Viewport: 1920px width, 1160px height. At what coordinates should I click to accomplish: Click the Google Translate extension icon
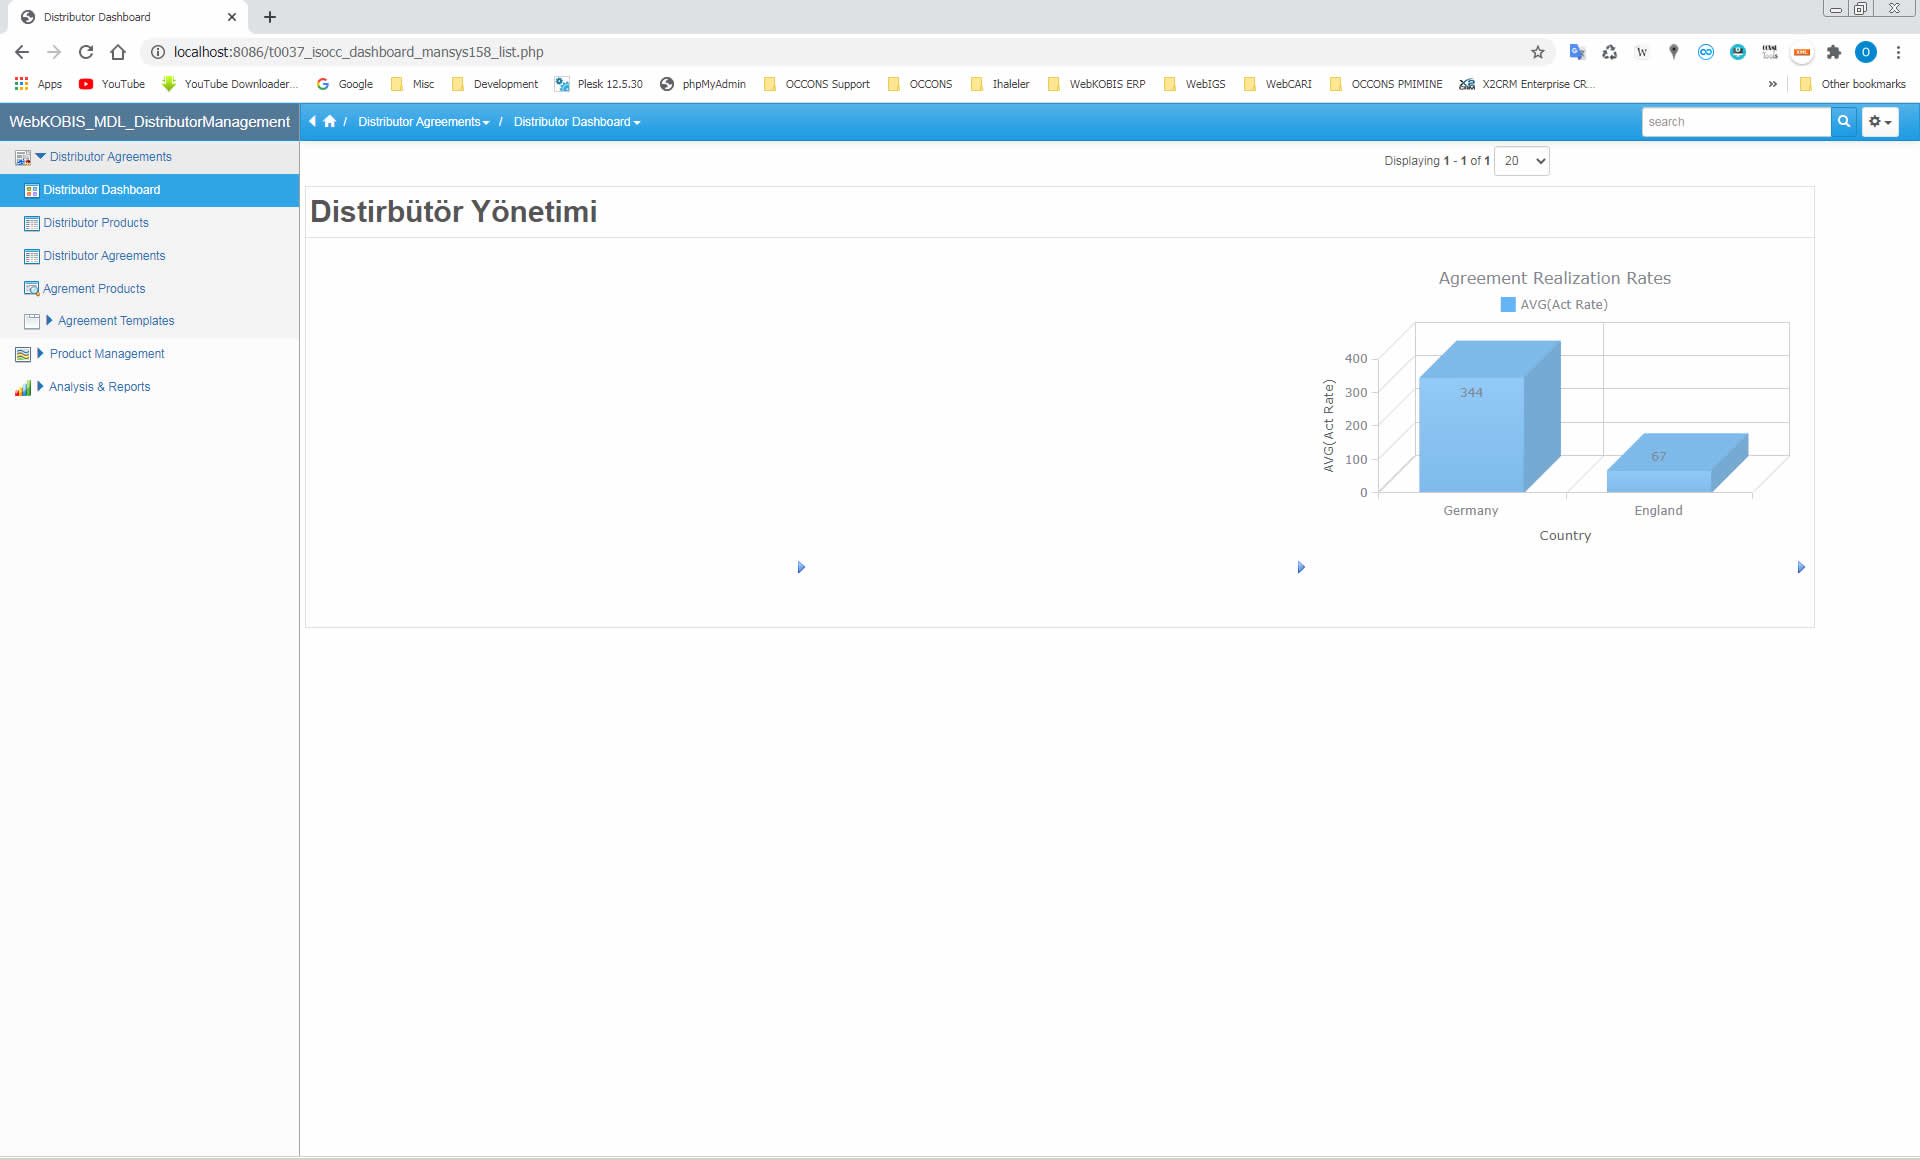click(1578, 52)
